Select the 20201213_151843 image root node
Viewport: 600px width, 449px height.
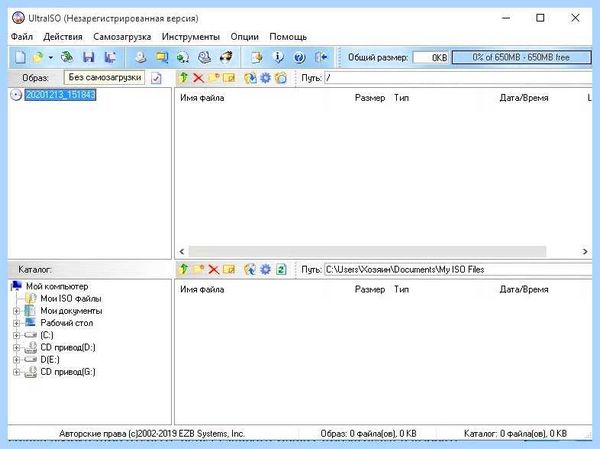(x=60, y=95)
